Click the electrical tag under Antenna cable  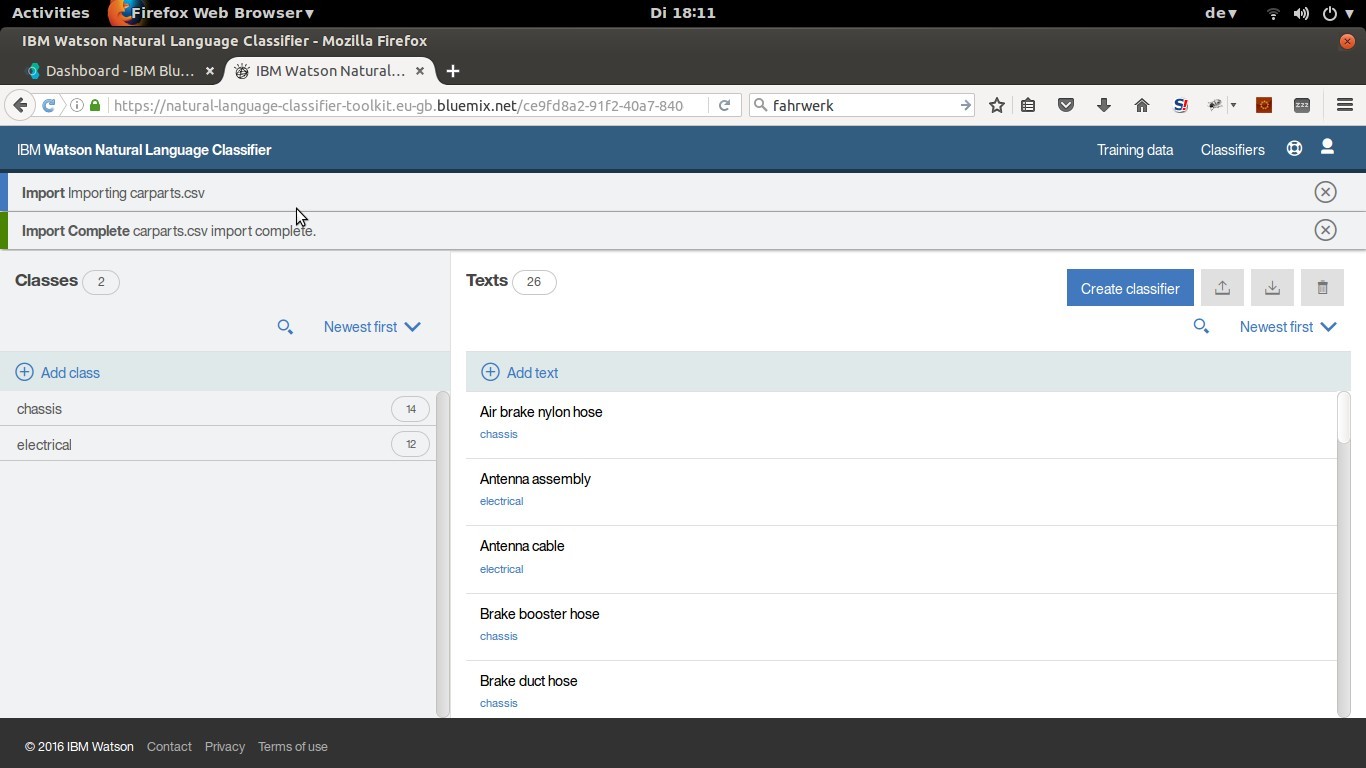point(501,569)
